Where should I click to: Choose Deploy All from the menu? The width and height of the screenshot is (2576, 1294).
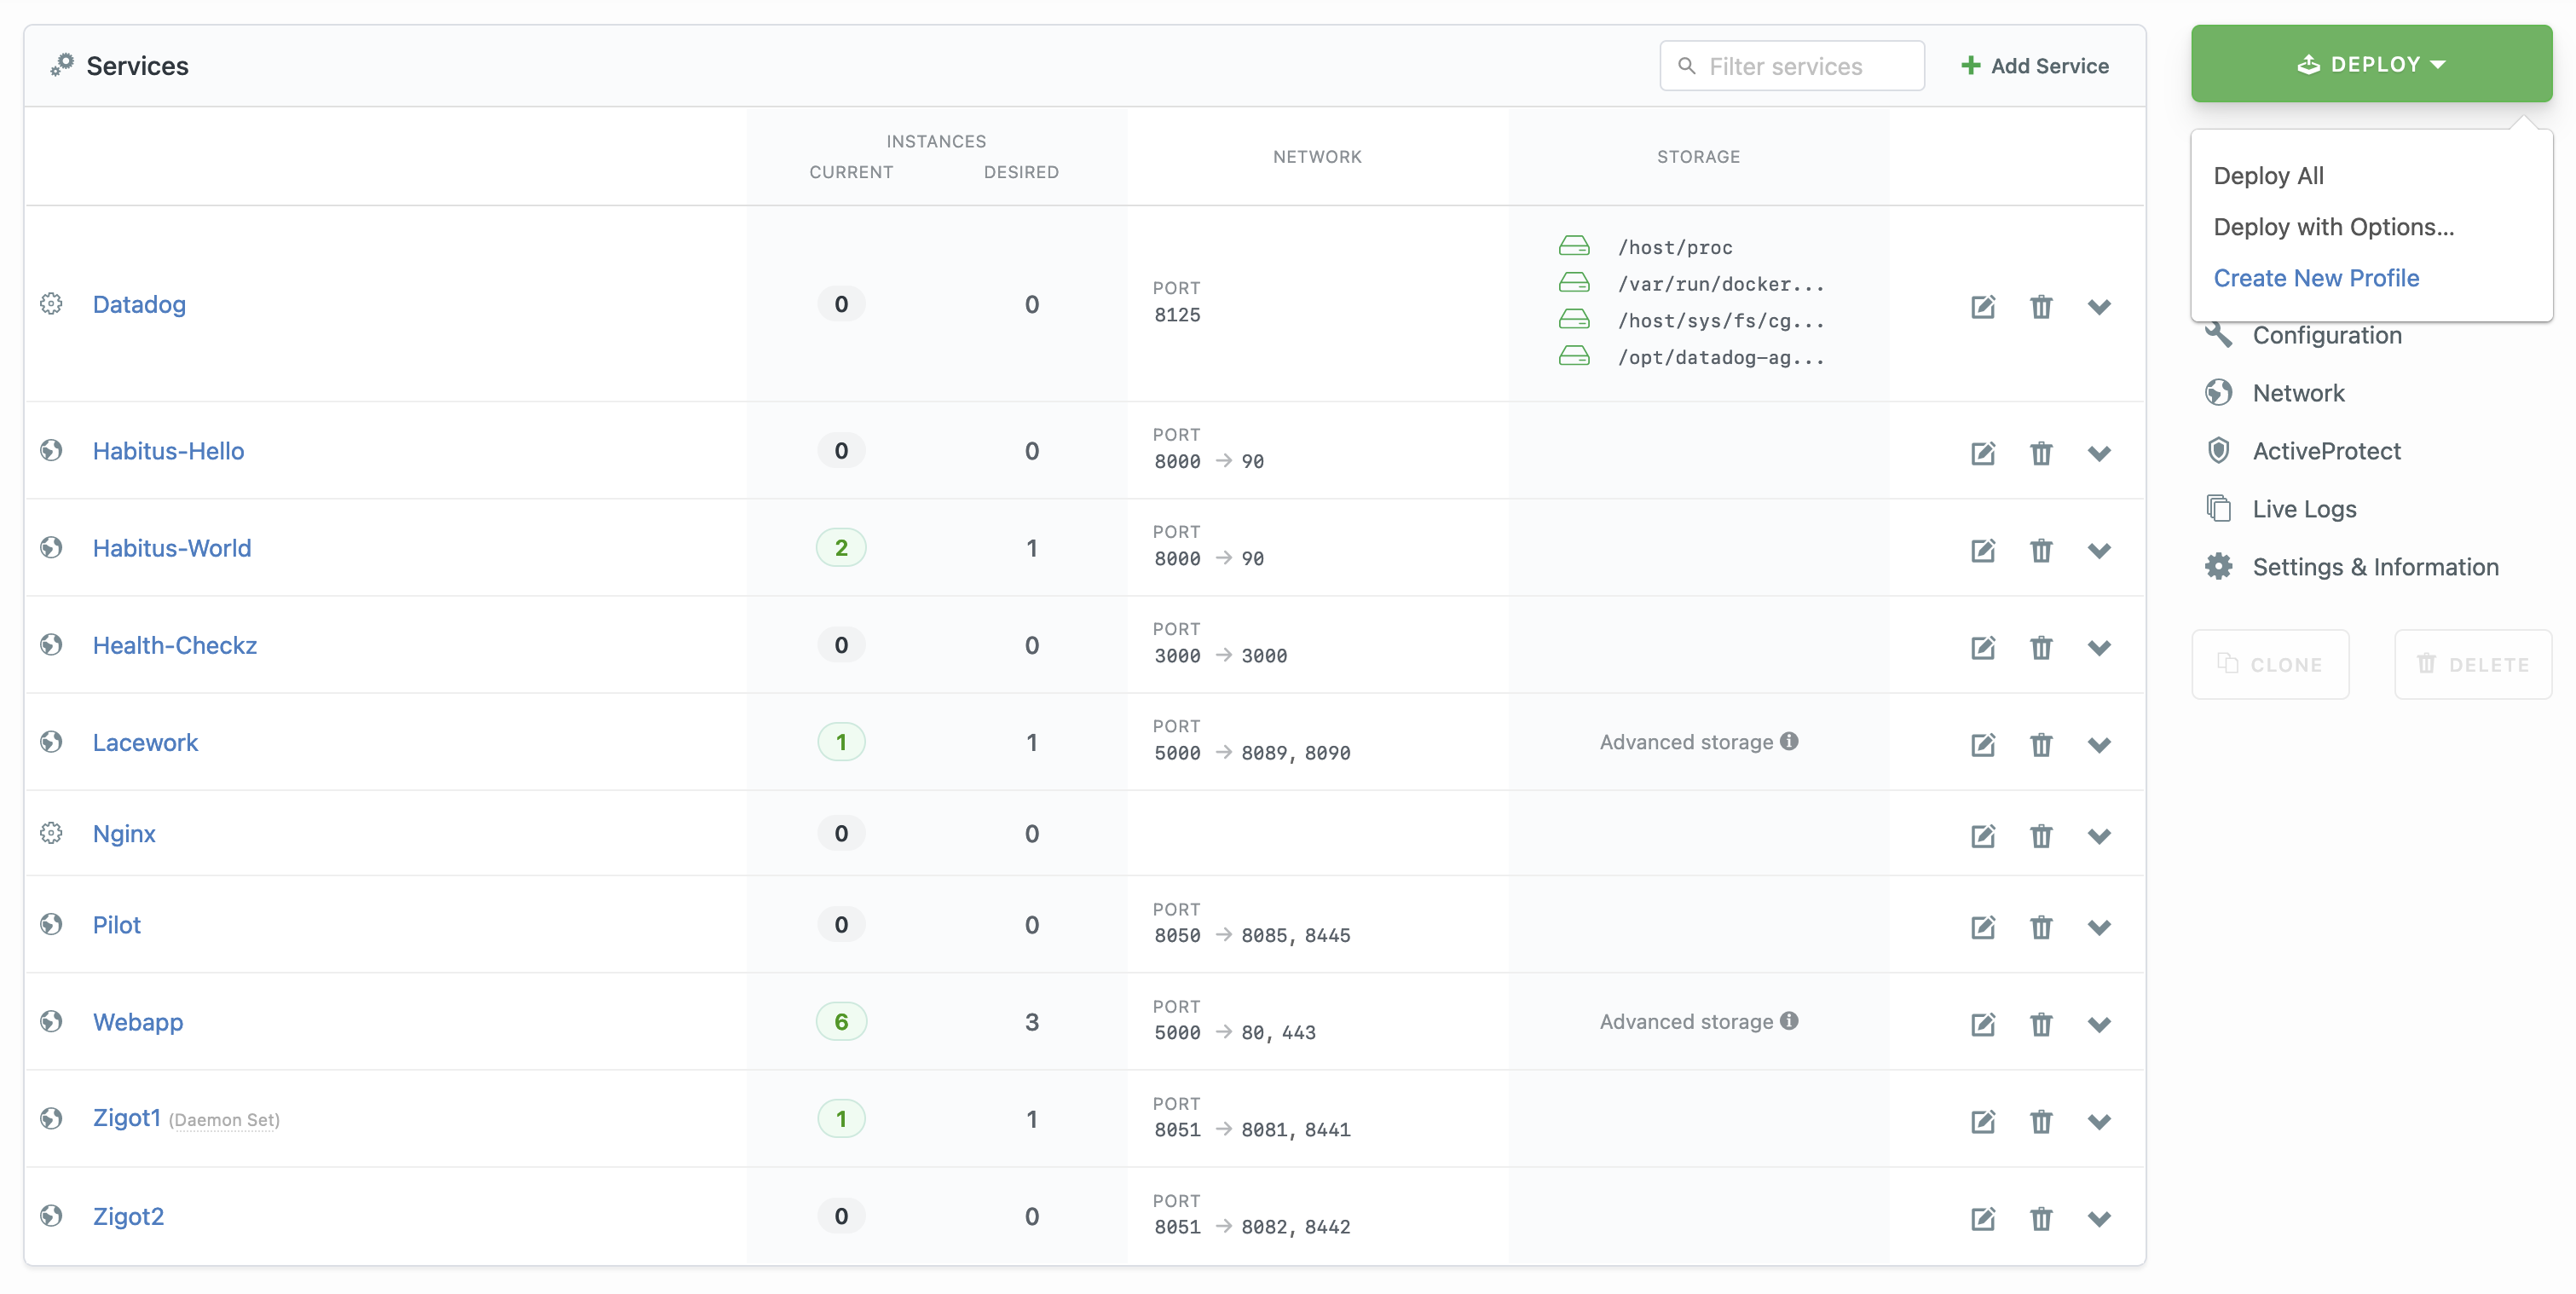(x=2269, y=175)
